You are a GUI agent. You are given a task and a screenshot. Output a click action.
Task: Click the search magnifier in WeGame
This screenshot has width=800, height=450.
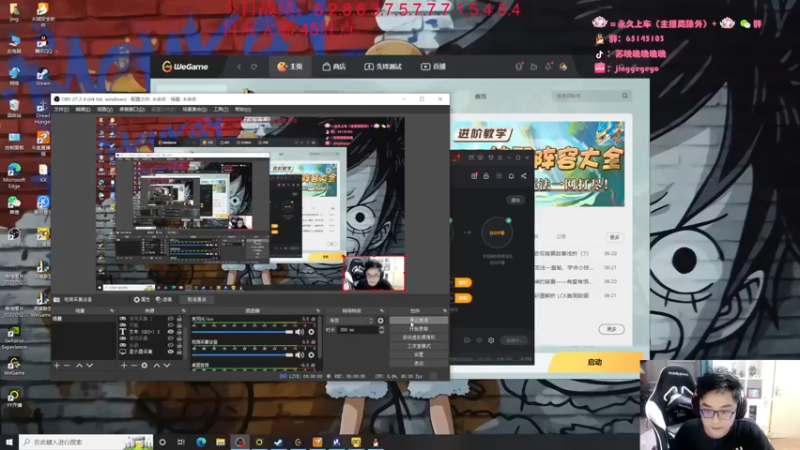(624, 96)
